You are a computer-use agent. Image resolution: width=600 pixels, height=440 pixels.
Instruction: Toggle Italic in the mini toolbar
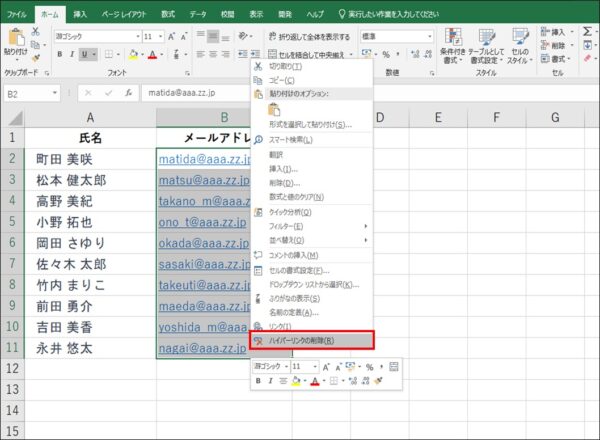point(270,381)
